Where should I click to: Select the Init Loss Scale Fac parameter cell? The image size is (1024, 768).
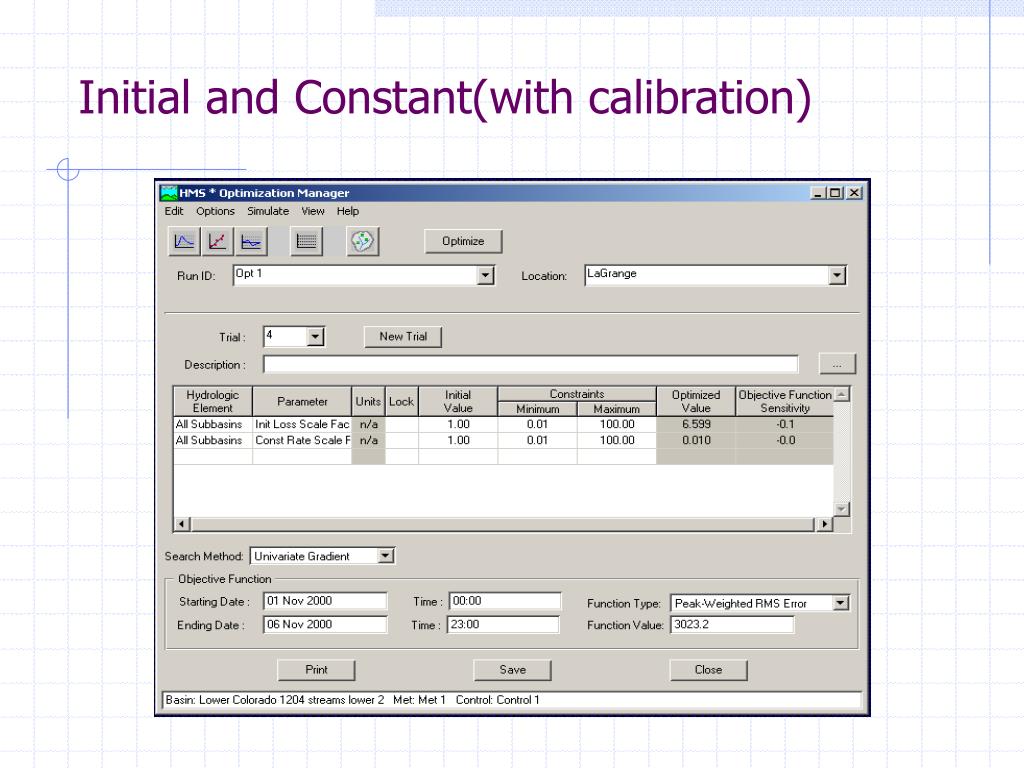(x=302, y=424)
